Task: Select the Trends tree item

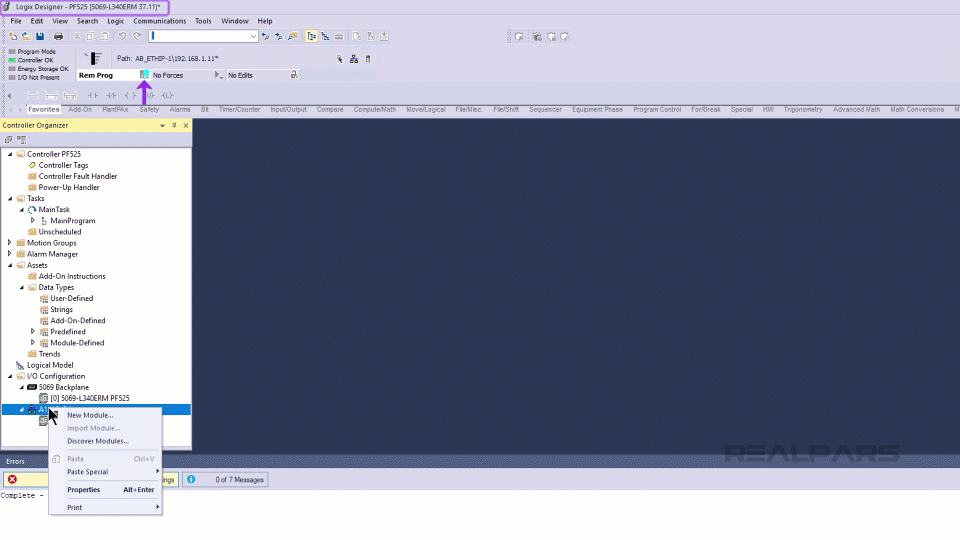Action: click(50, 354)
